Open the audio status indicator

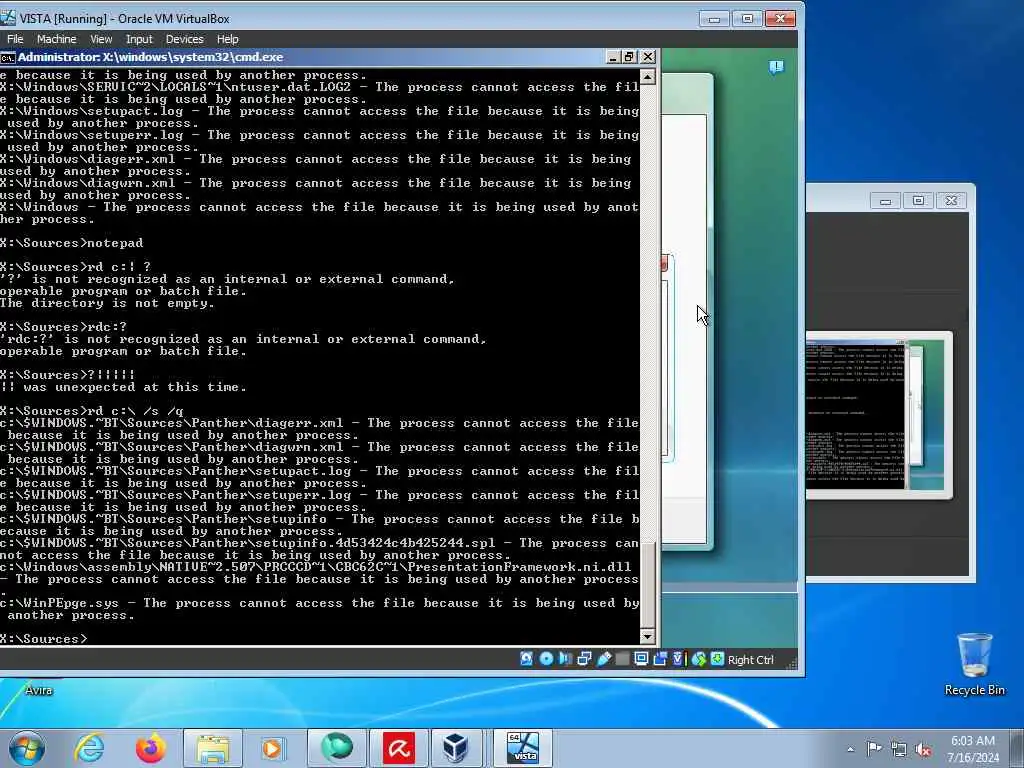(565, 659)
